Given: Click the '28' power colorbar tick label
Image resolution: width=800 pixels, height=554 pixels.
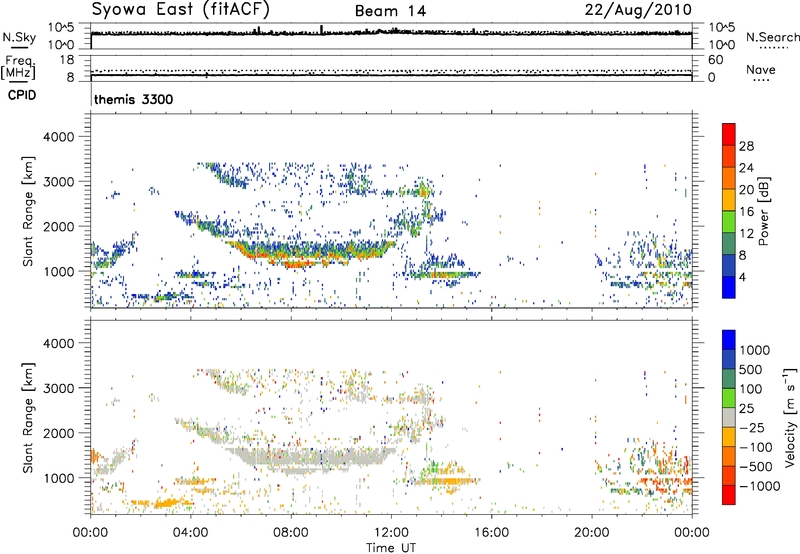Looking at the screenshot, I should click(x=746, y=146).
